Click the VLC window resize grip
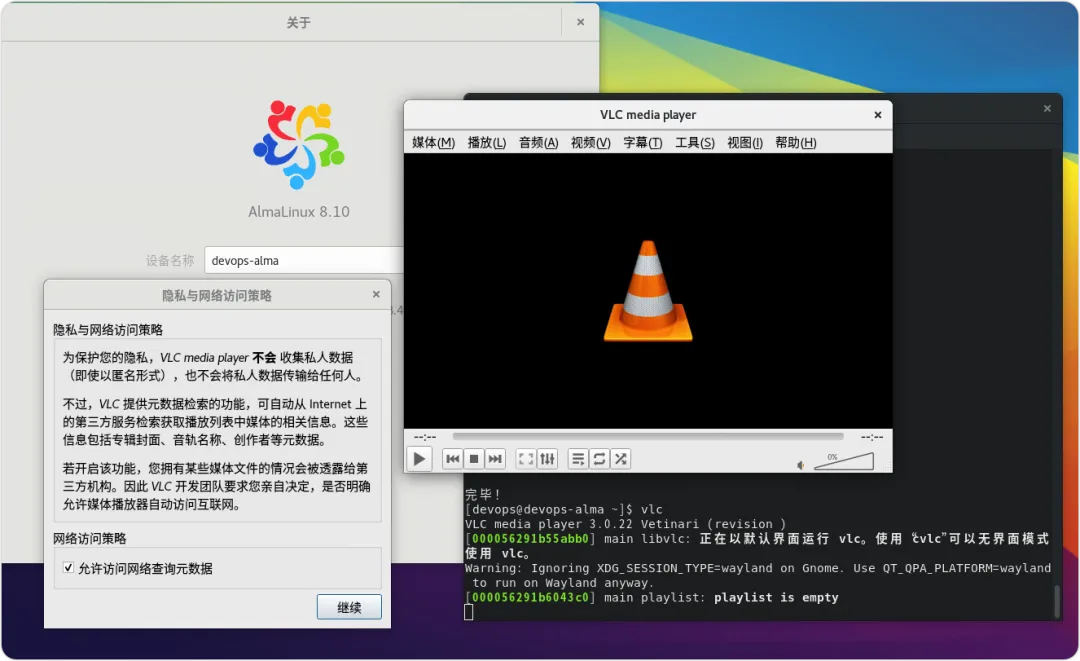The image size is (1080, 661). click(888, 468)
